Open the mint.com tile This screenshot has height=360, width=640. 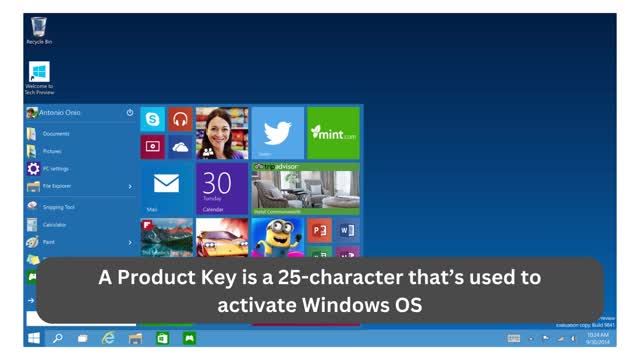click(x=333, y=133)
